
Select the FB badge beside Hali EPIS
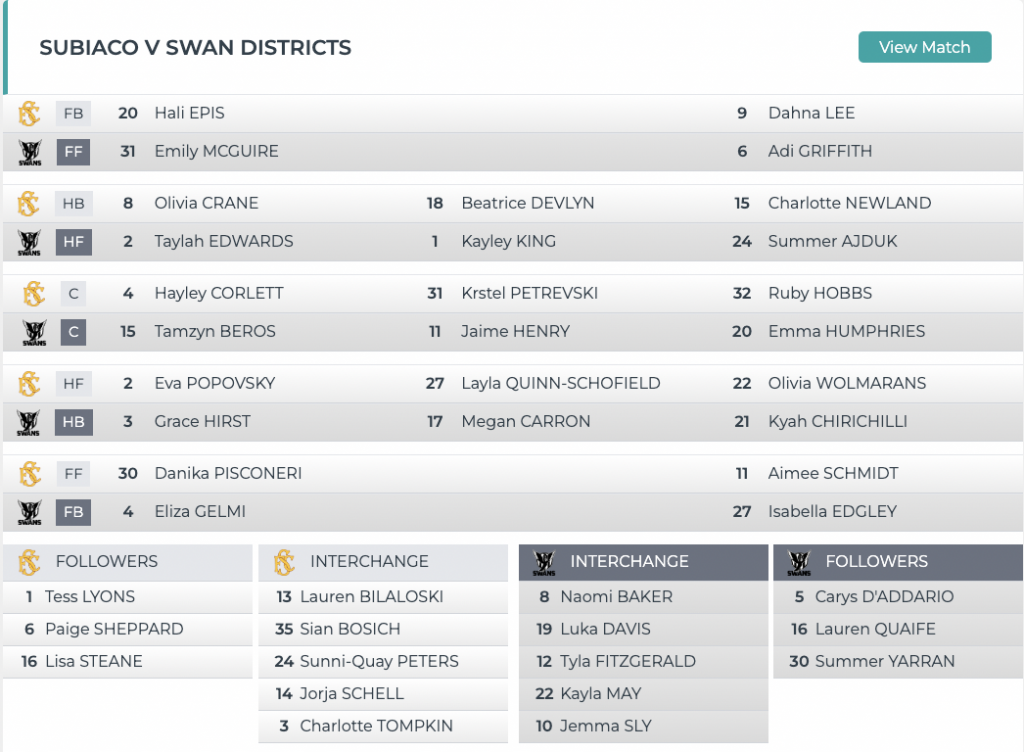[73, 113]
